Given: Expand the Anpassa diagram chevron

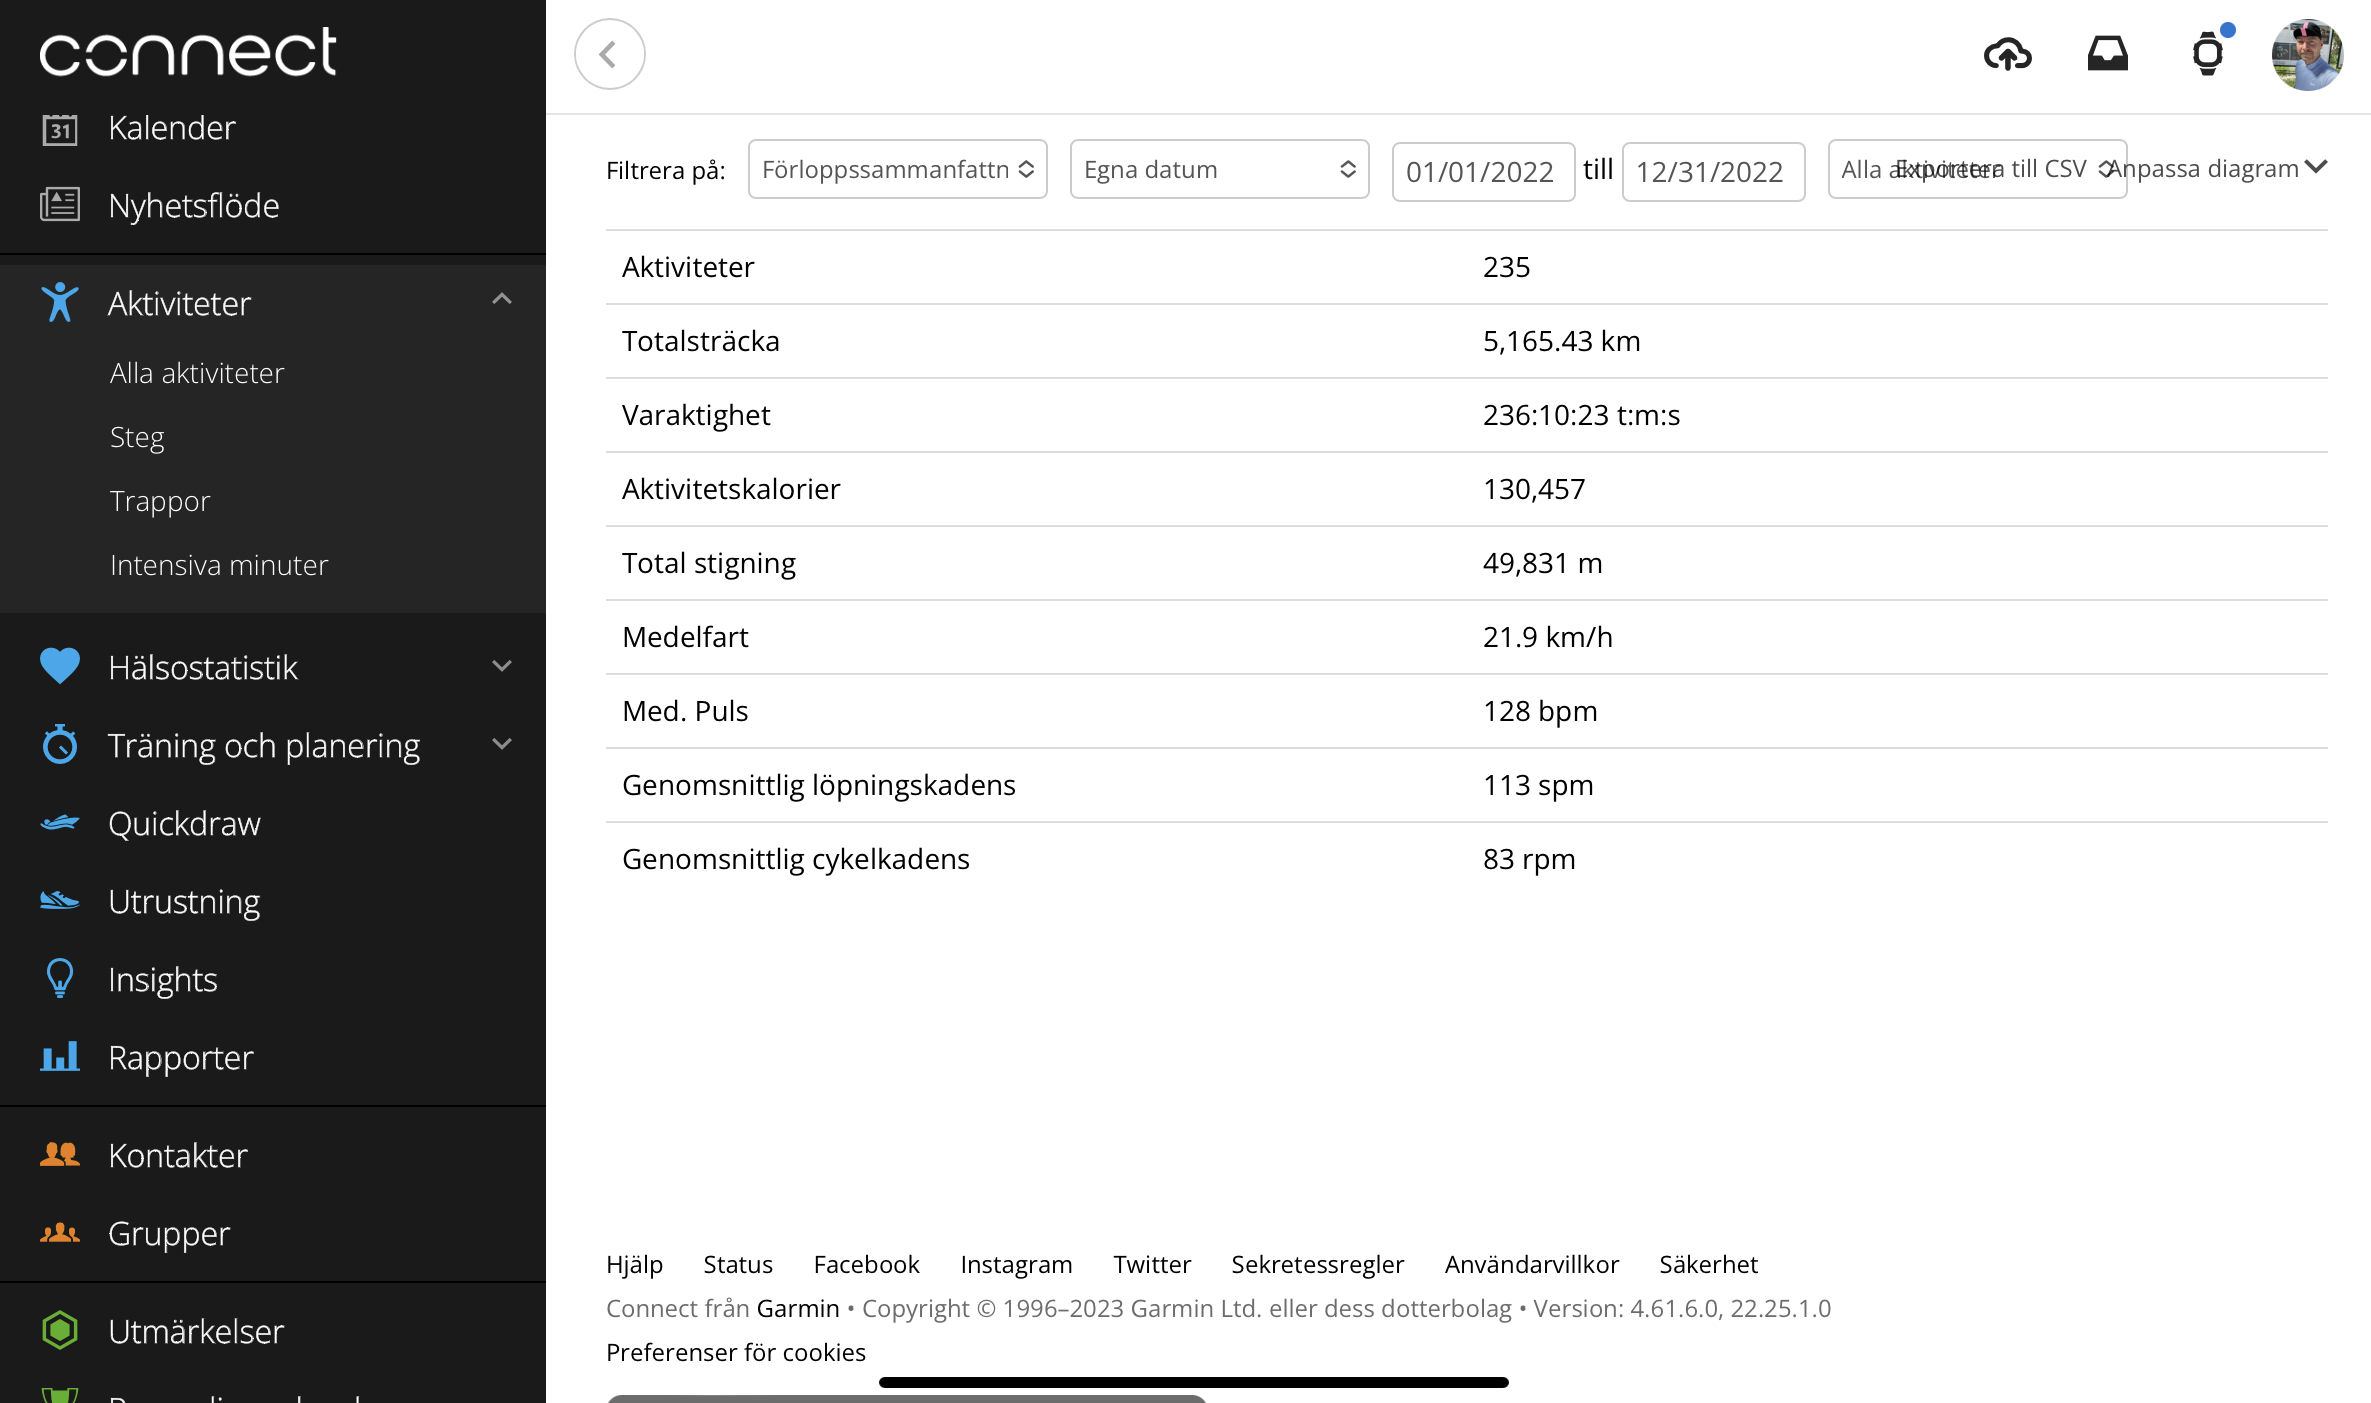Looking at the screenshot, I should coord(2316,167).
